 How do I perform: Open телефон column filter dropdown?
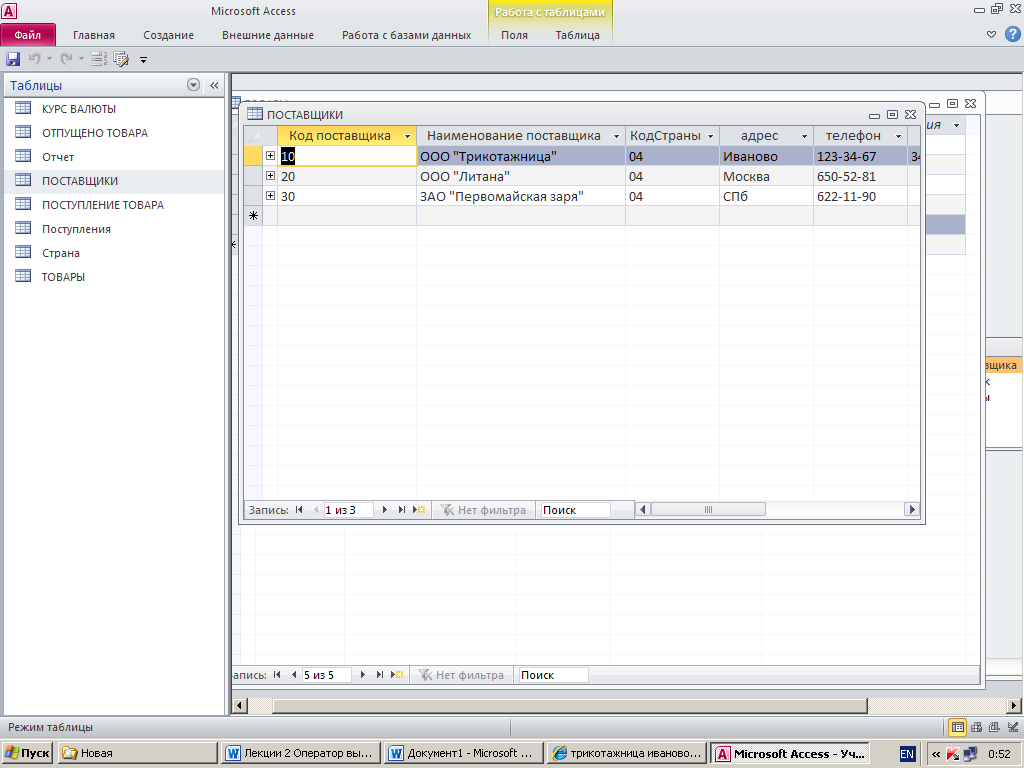(899, 136)
